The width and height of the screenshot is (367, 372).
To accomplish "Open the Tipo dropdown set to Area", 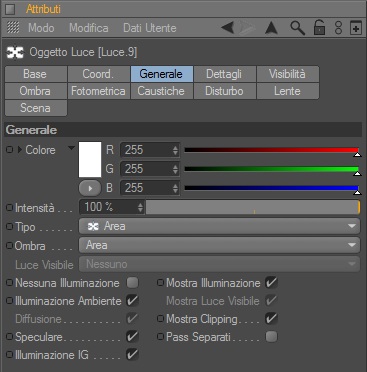I will [219, 226].
